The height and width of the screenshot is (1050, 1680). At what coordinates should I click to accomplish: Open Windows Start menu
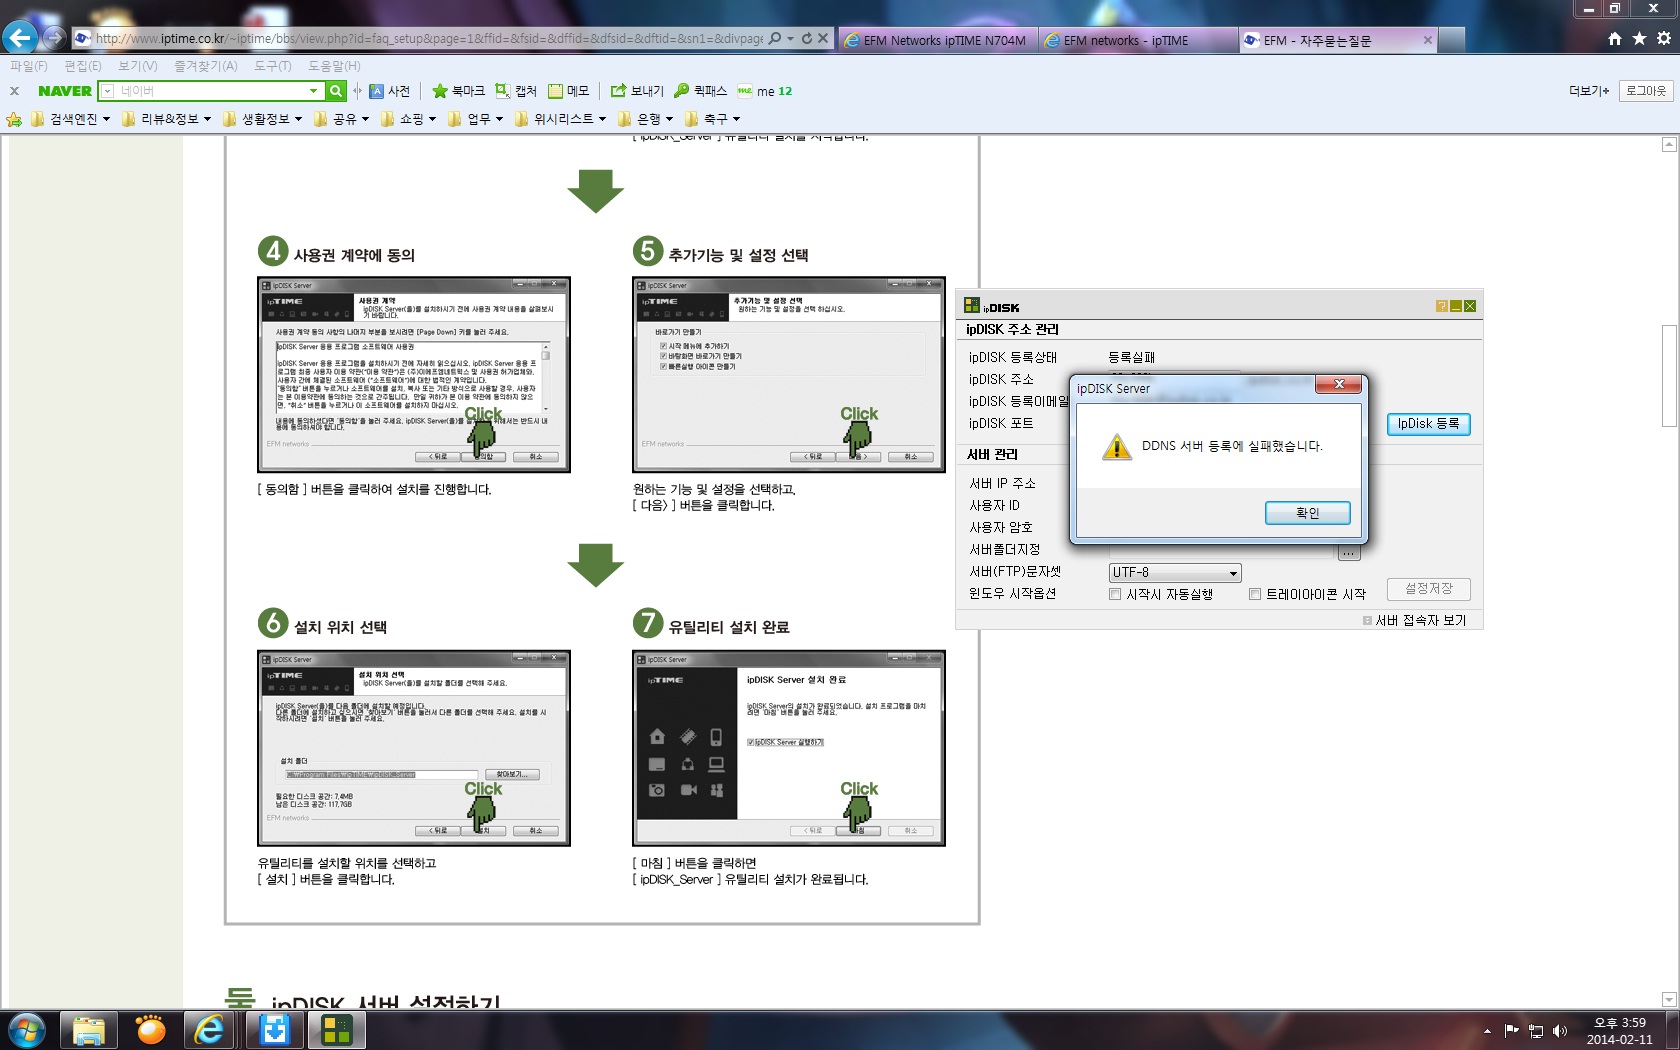[26, 1030]
